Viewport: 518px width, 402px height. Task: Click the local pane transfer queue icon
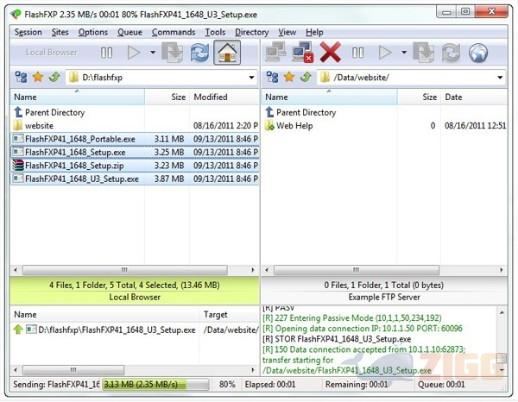click(172, 52)
